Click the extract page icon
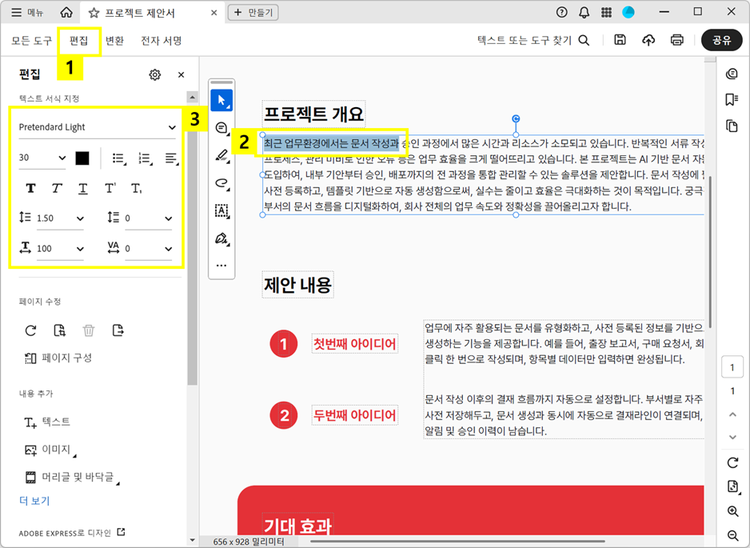The width and height of the screenshot is (750, 548). [x=59, y=330]
